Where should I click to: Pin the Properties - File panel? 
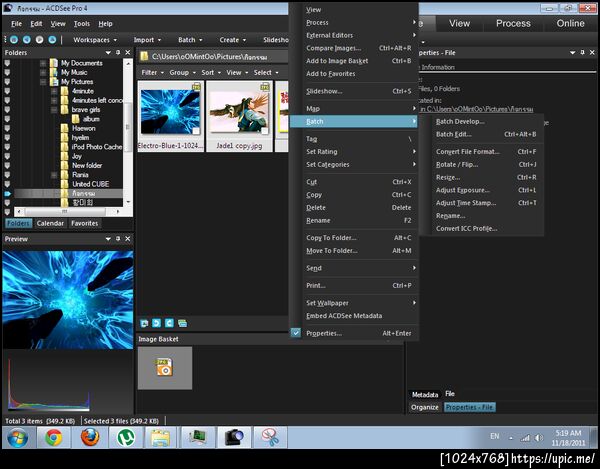[x=582, y=52]
